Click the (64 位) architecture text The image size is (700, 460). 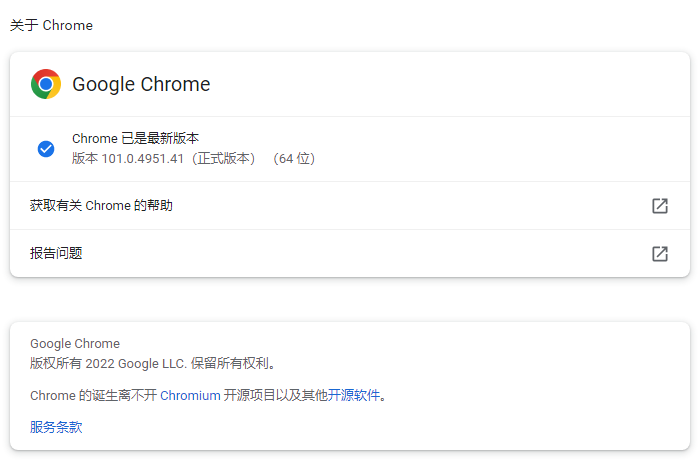[294, 158]
